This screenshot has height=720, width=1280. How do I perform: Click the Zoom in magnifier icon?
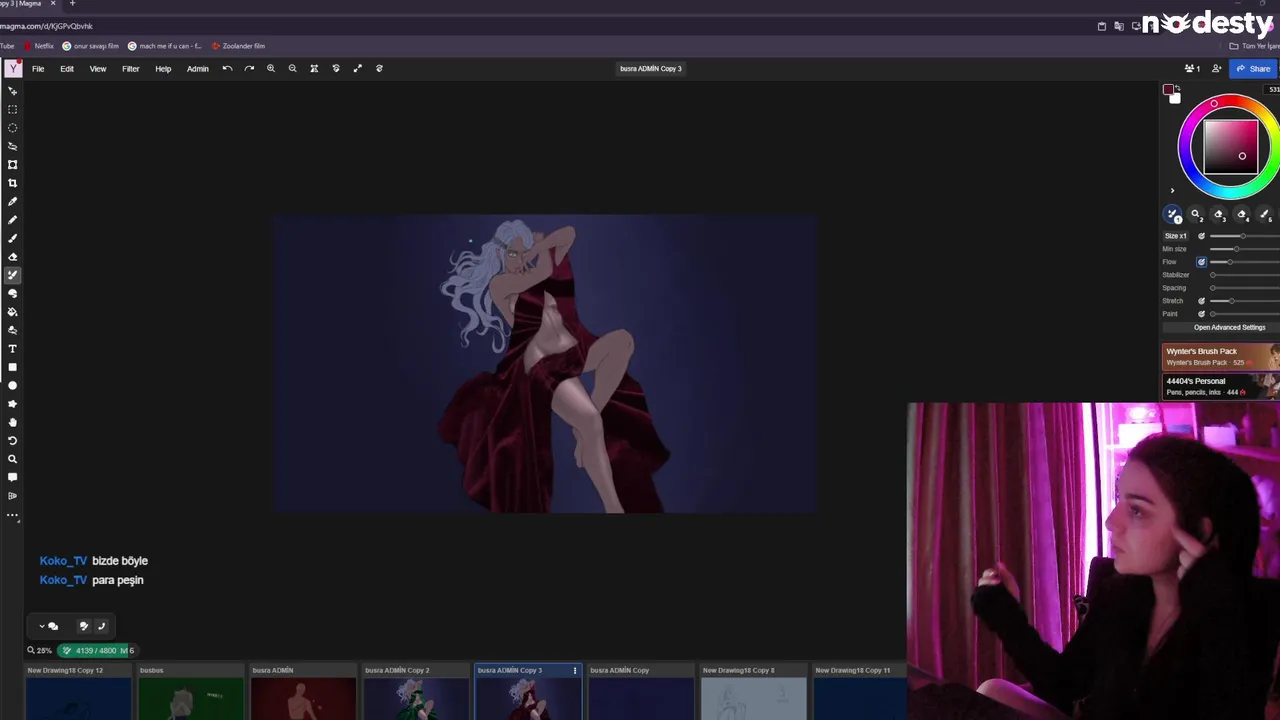coord(271,69)
